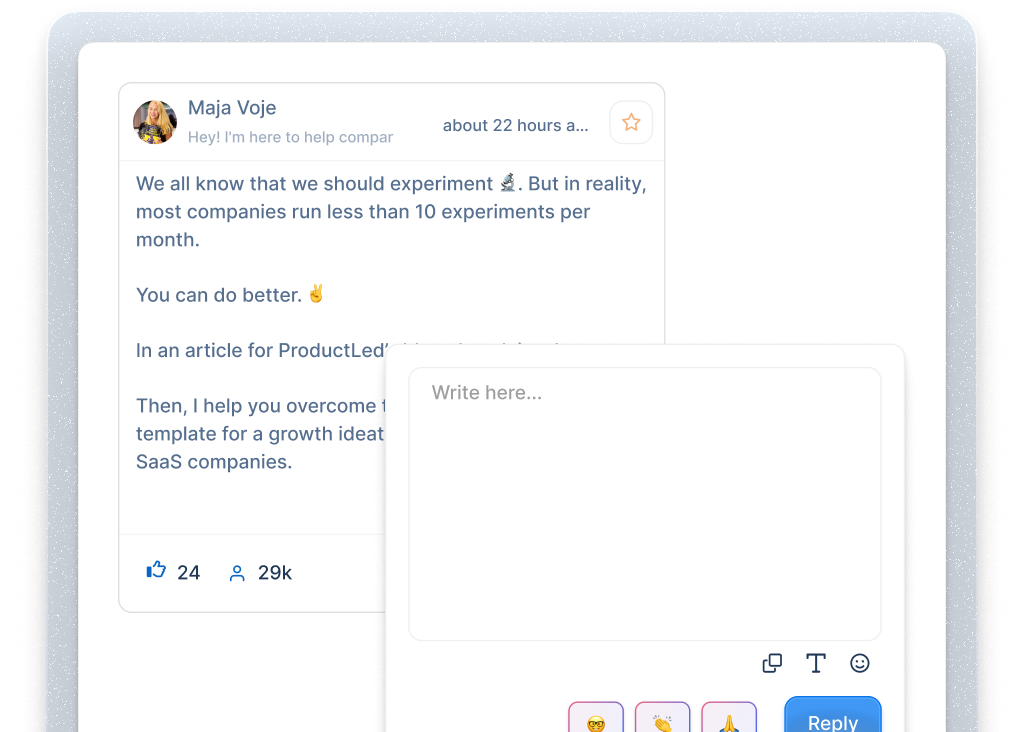Open Maja Voje's profile picture
1024x732 pixels.
[x=155, y=123]
